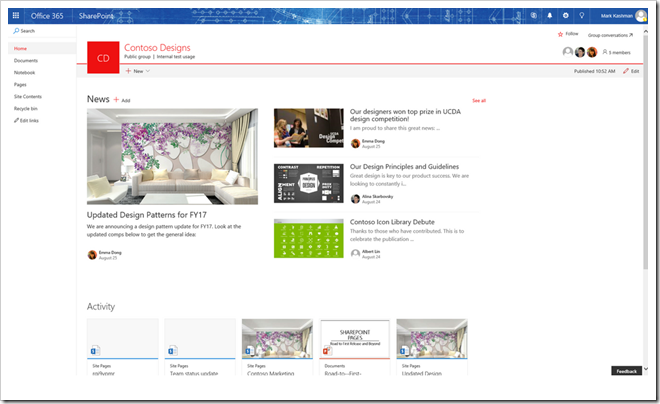Open Updated Design Patterns for FY17 headline
This screenshot has width=660, height=404.
146,215
